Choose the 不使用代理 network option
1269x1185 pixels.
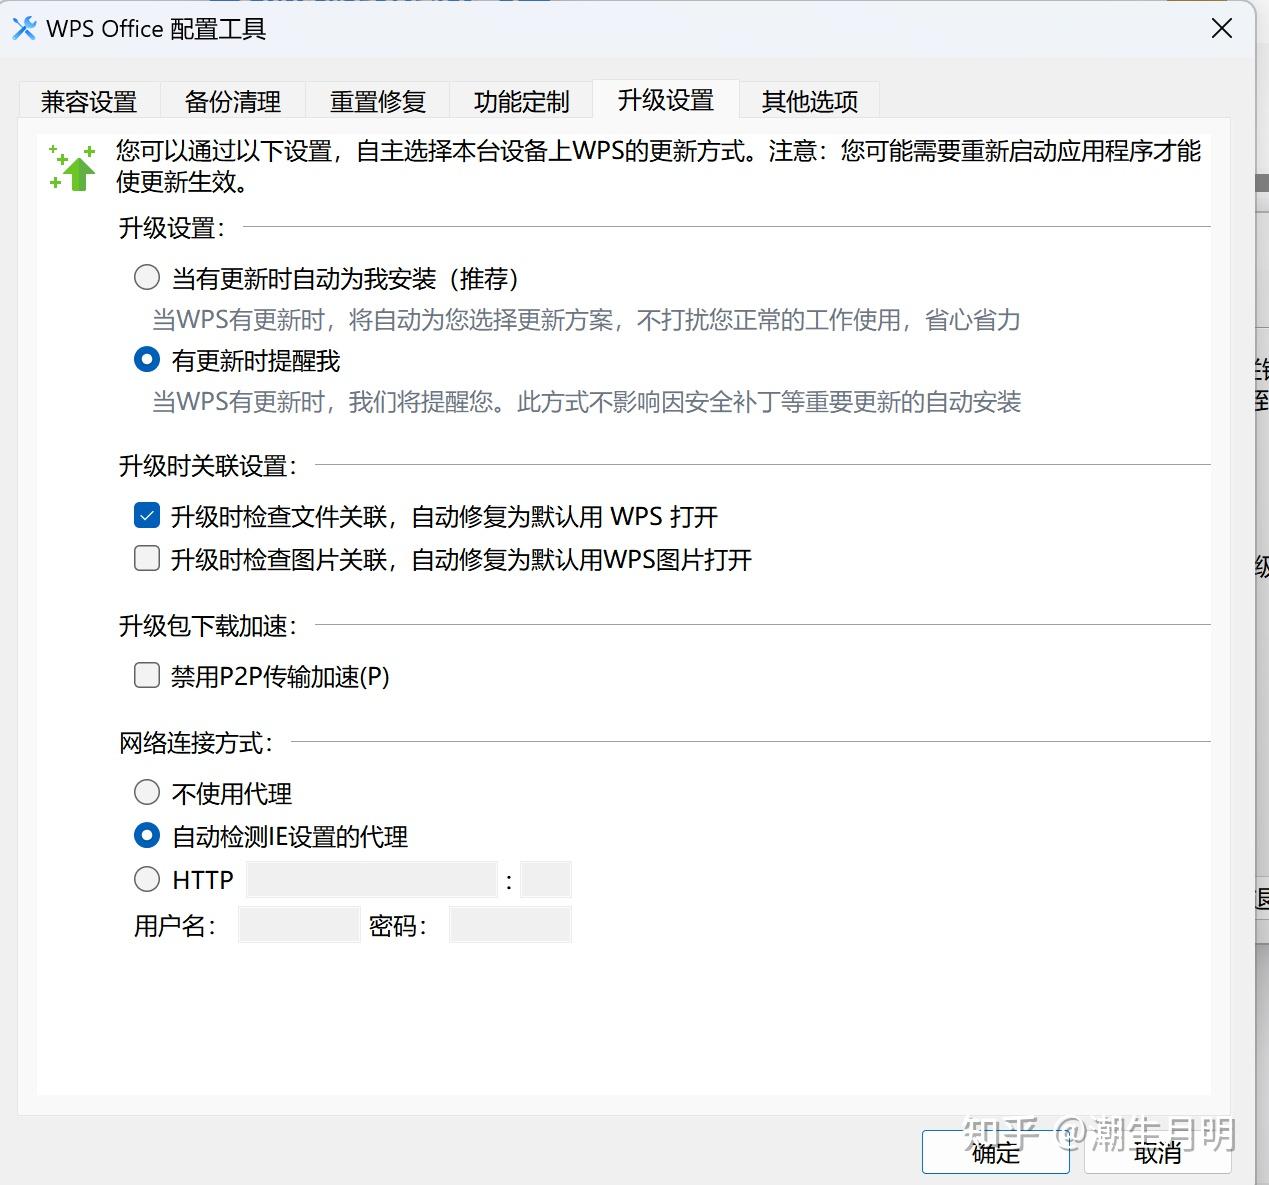pyautogui.click(x=147, y=792)
